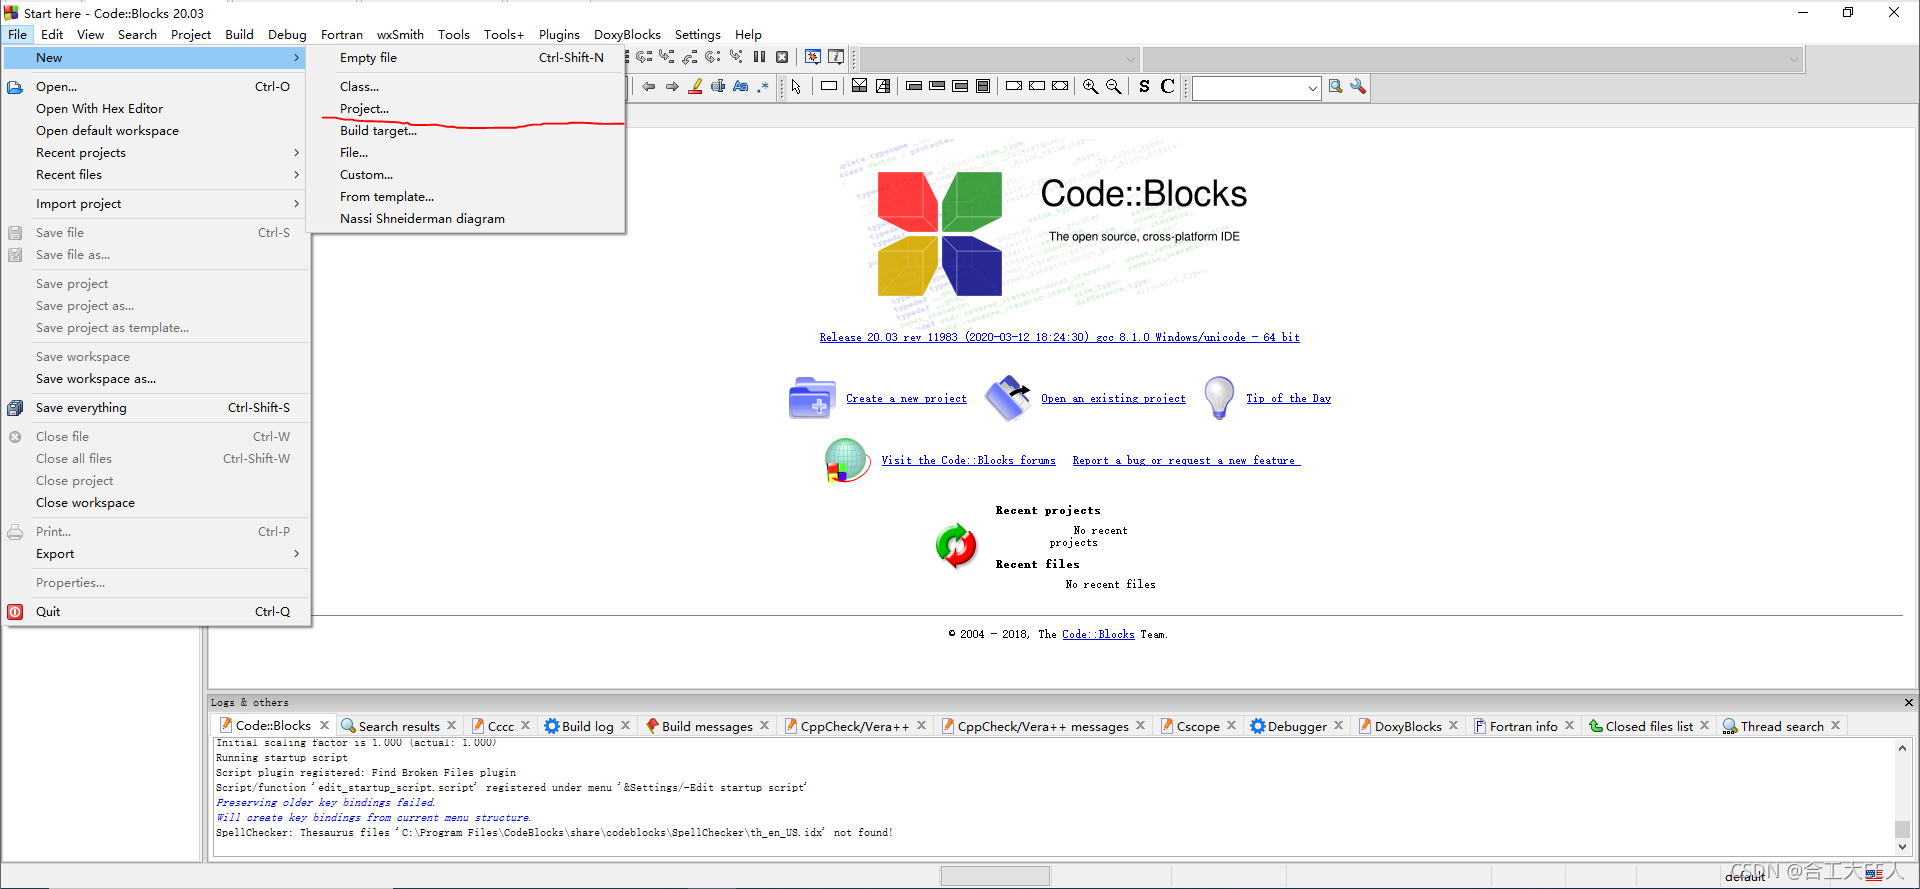Click the green recycle arrows recent projects icon
The image size is (1920, 889).
[x=956, y=546]
